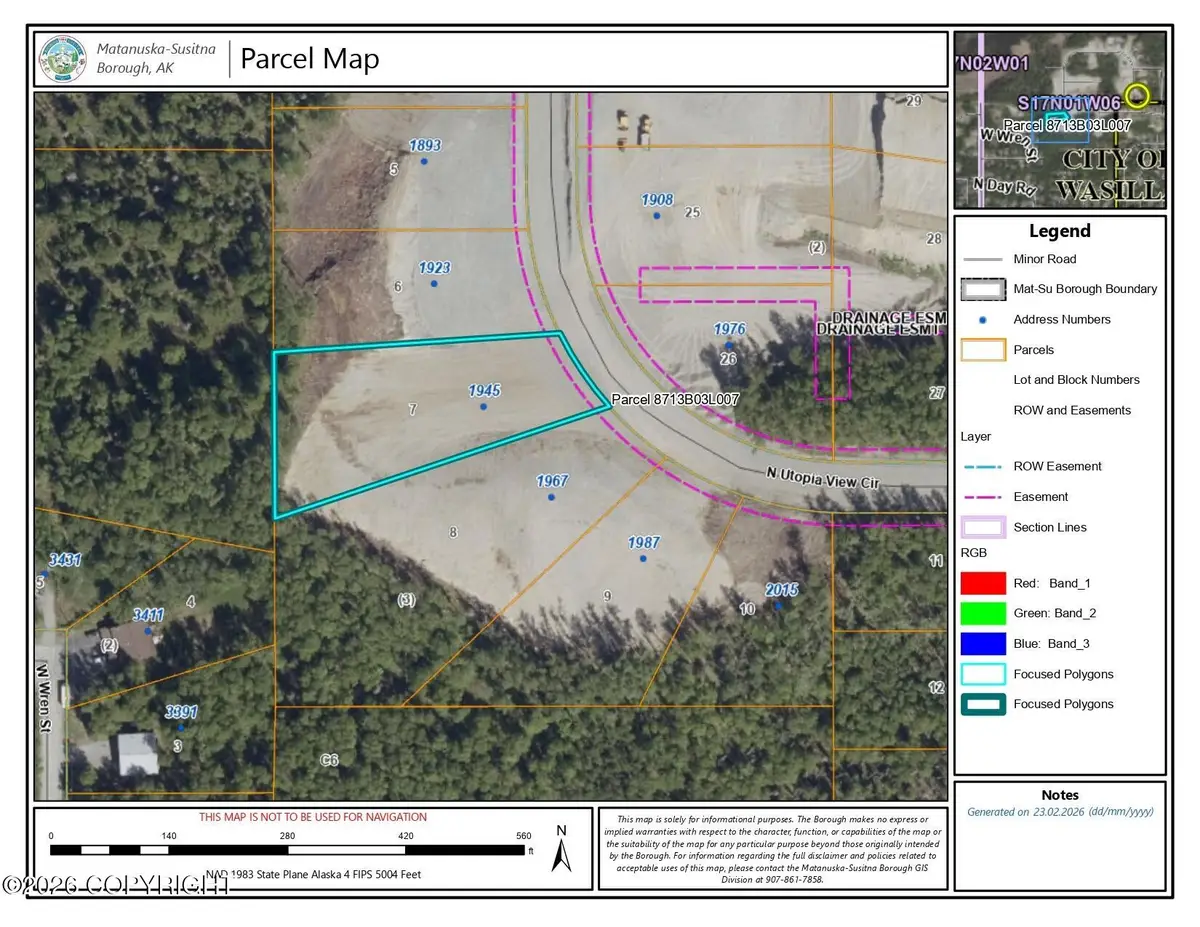Click the Parcels orange rectangle symbol
The height and width of the screenshot is (927, 1200).
click(982, 349)
